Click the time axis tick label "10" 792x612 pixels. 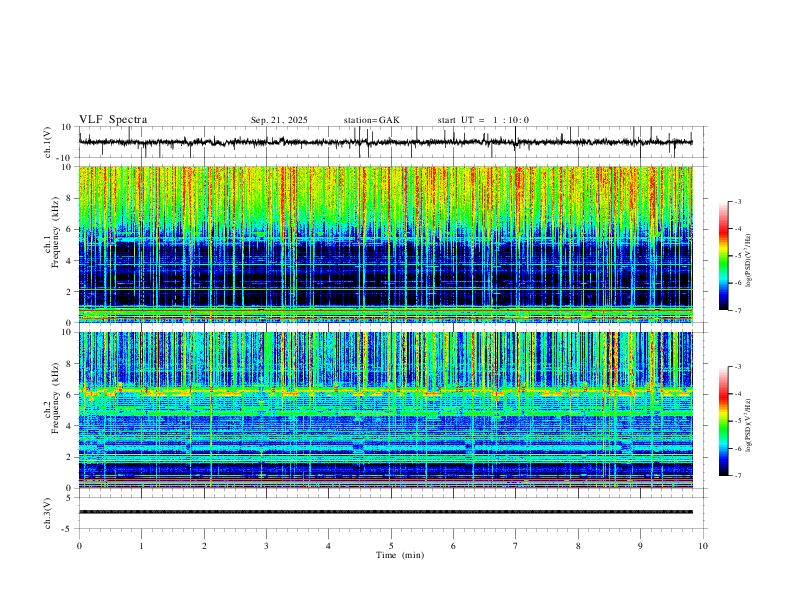703,546
